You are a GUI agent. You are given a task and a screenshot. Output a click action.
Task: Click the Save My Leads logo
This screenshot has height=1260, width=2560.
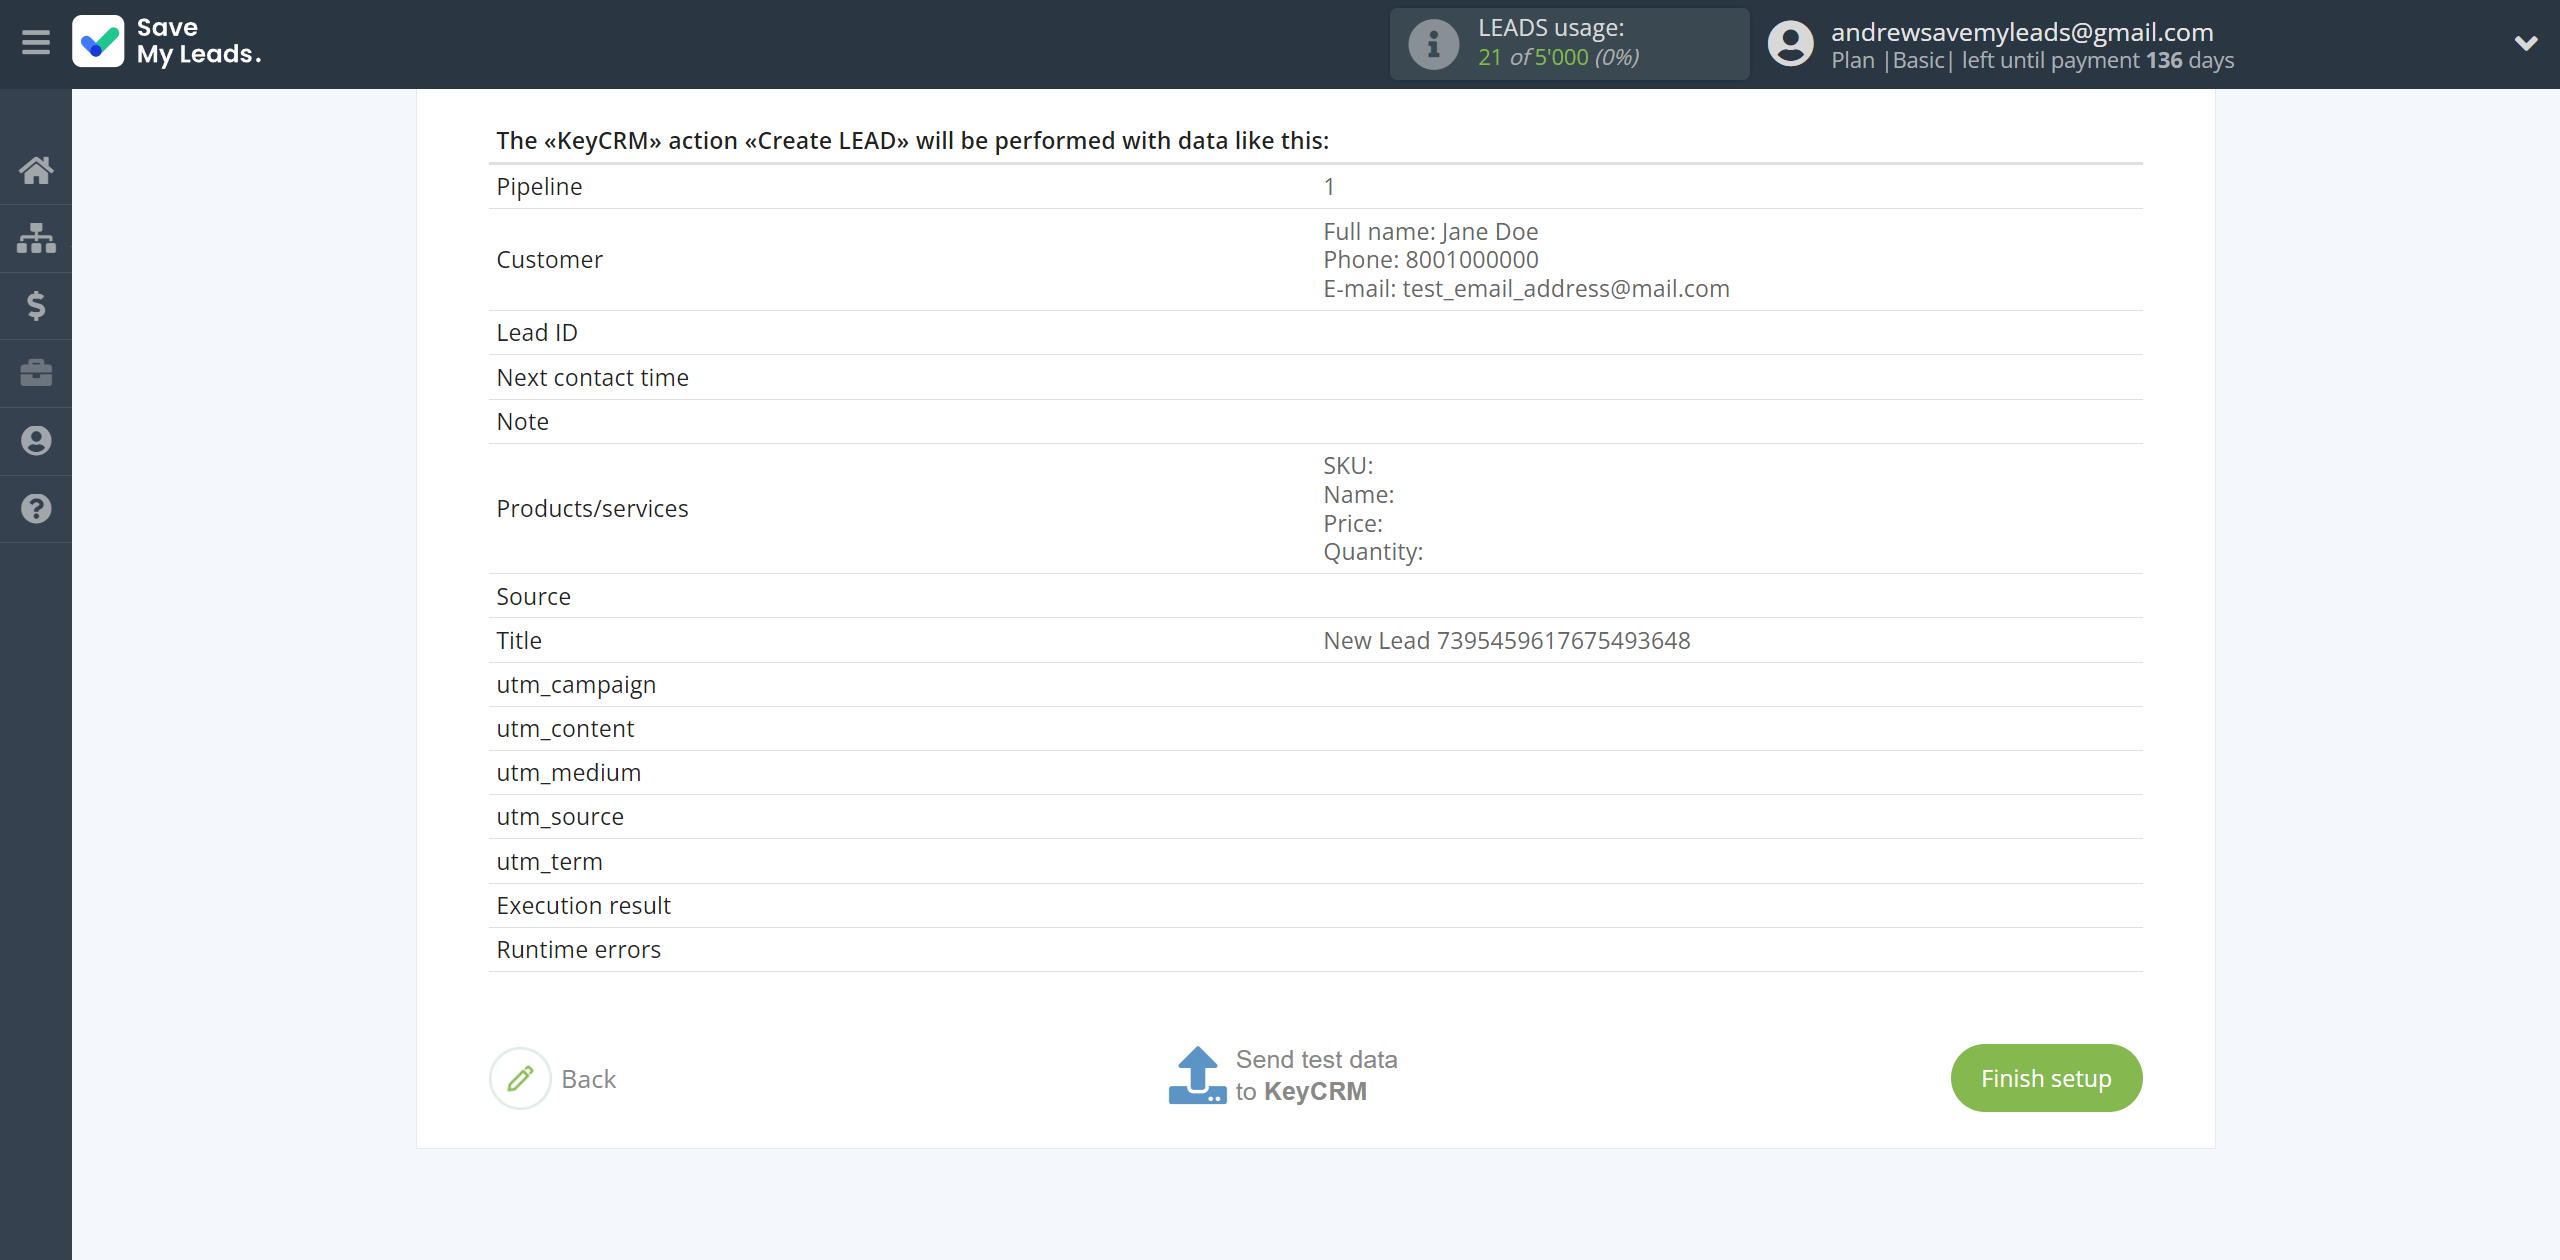pyautogui.click(x=167, y=42)
